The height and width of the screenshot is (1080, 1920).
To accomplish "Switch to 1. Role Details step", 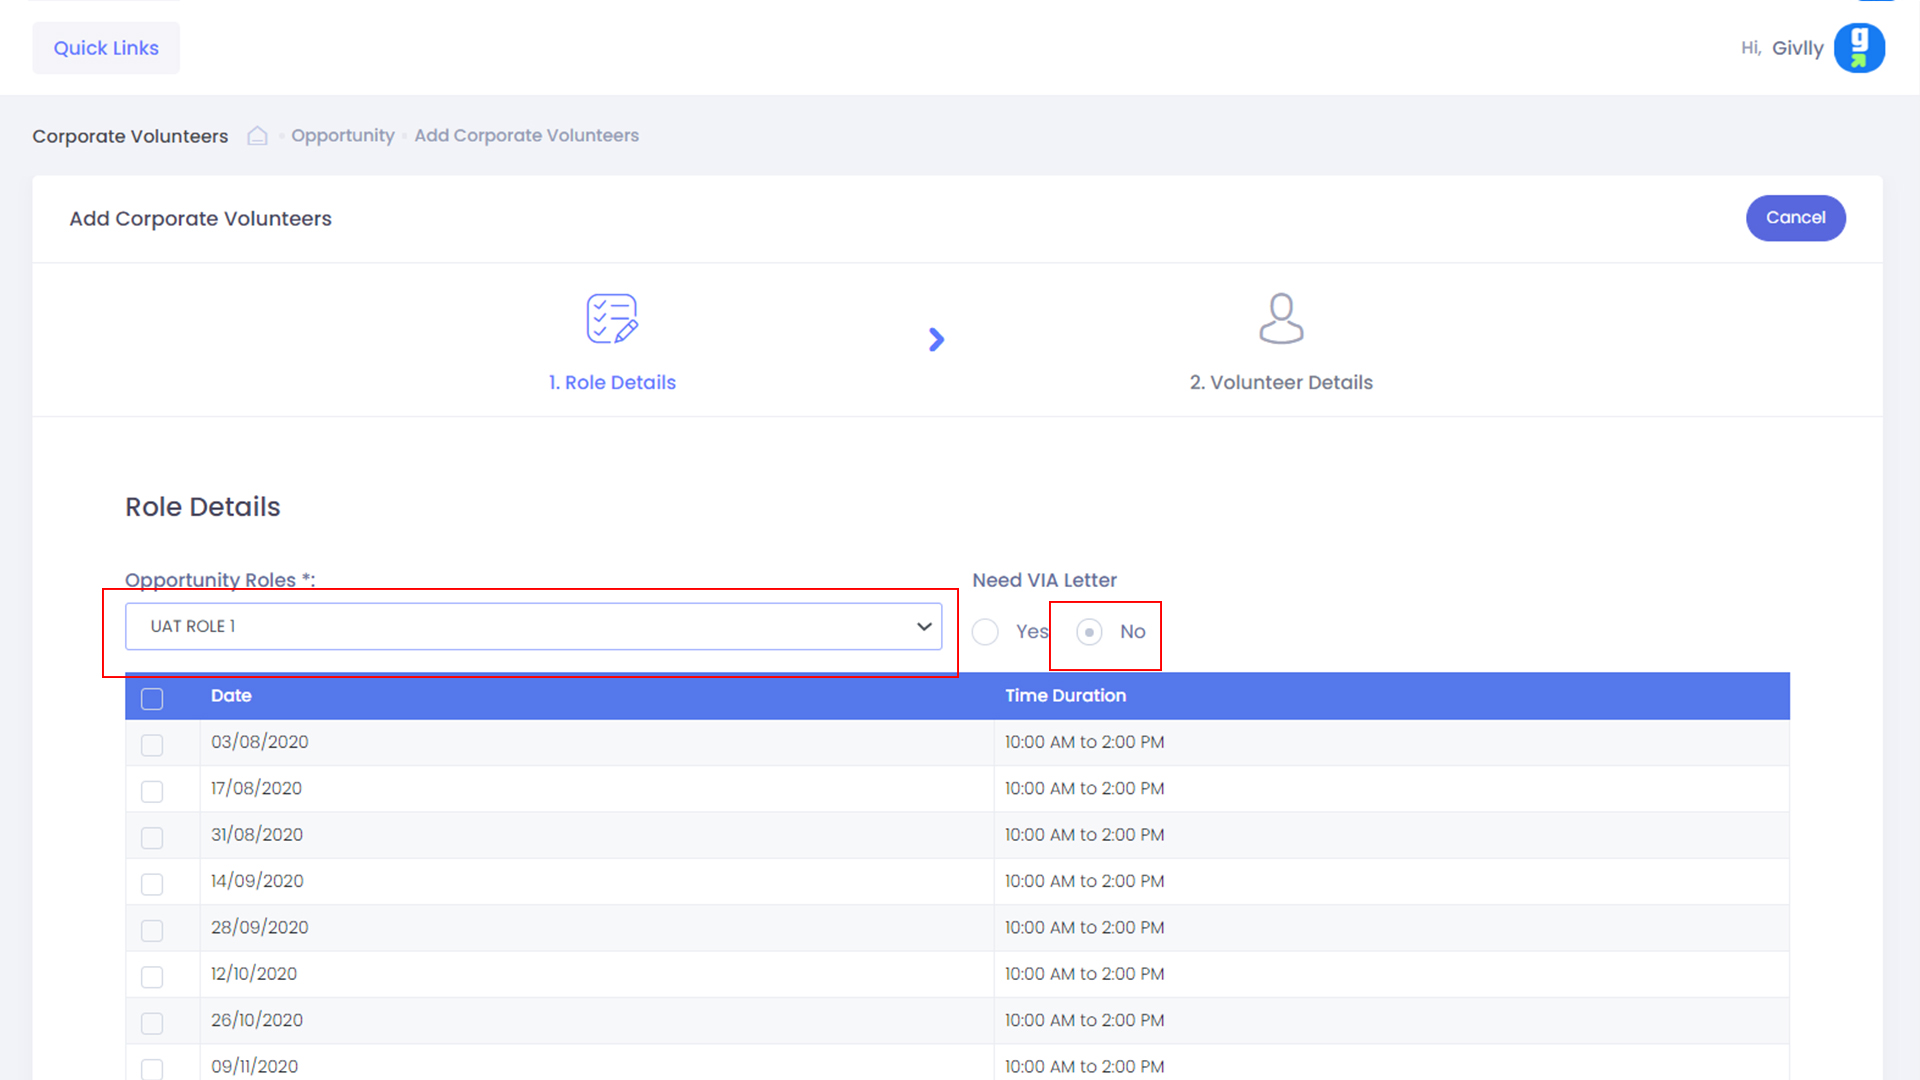I will point(612,382).
